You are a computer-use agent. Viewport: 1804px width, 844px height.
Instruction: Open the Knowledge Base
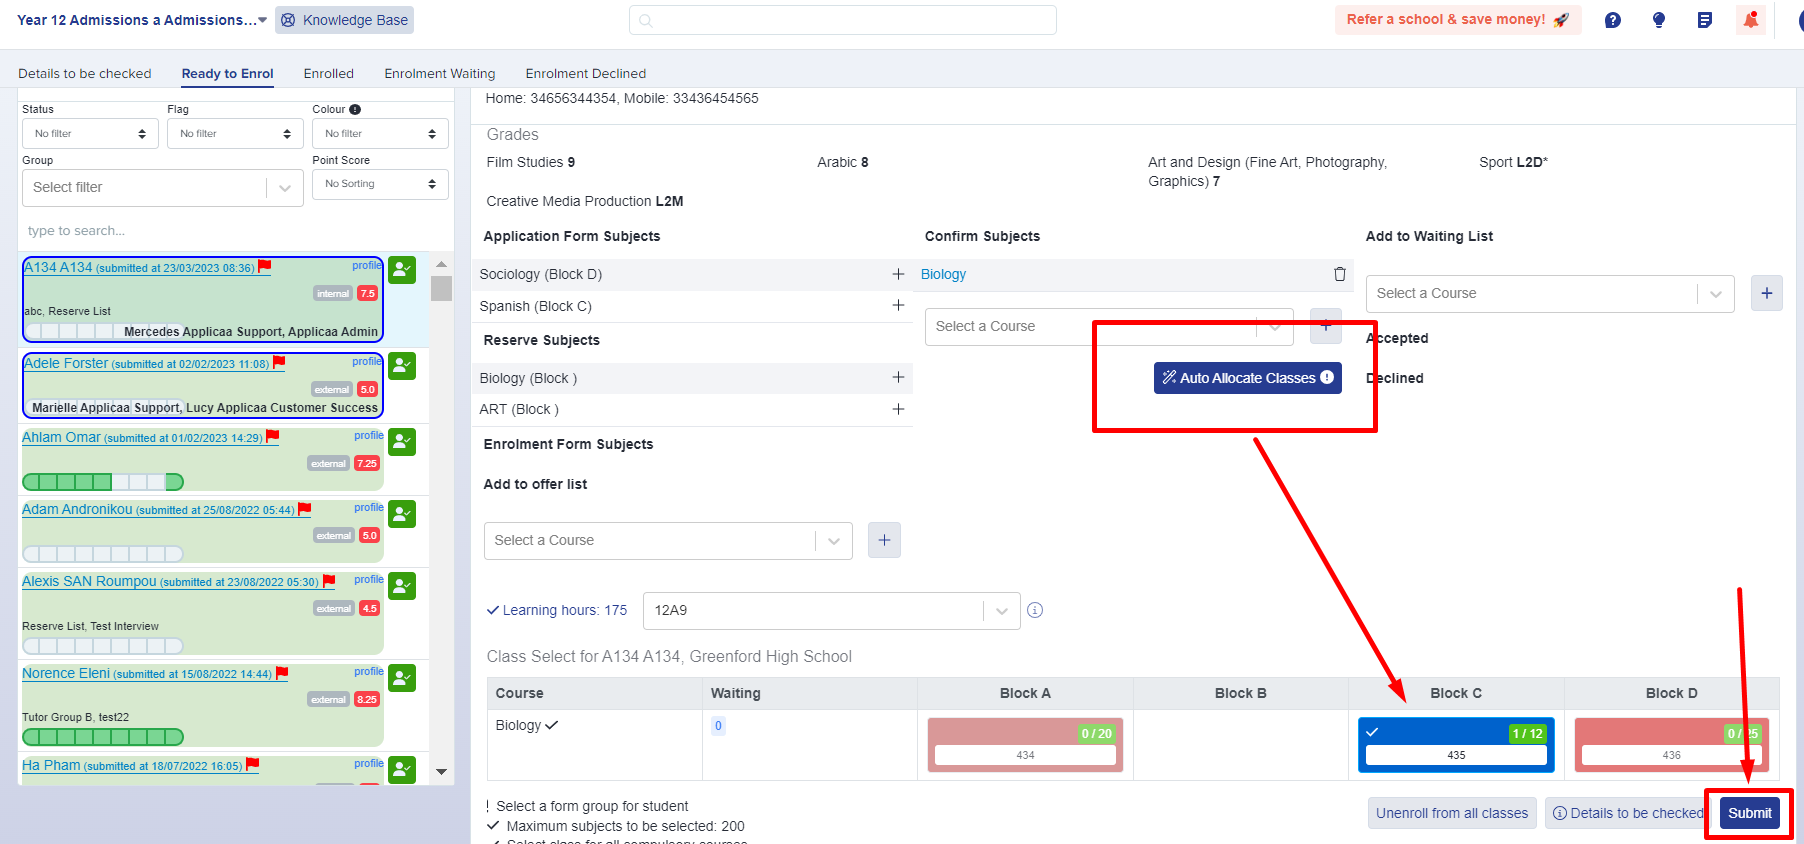tap(345, 20)
